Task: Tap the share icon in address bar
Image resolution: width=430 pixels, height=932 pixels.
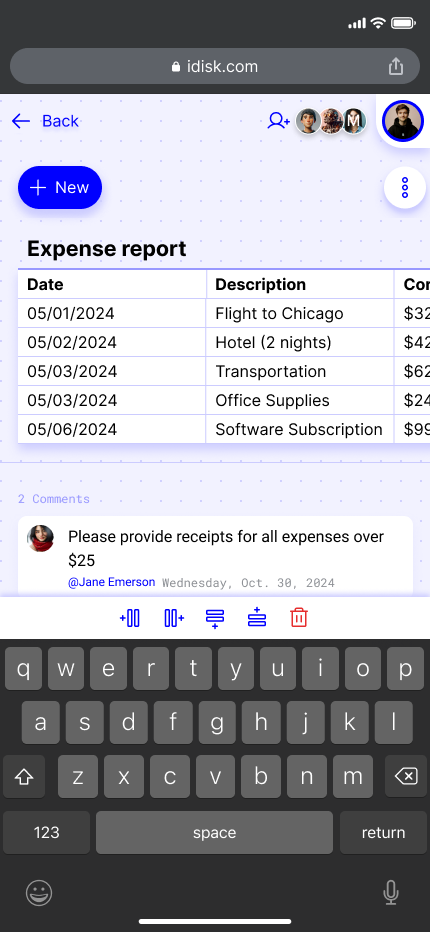Action: (396, 66)
